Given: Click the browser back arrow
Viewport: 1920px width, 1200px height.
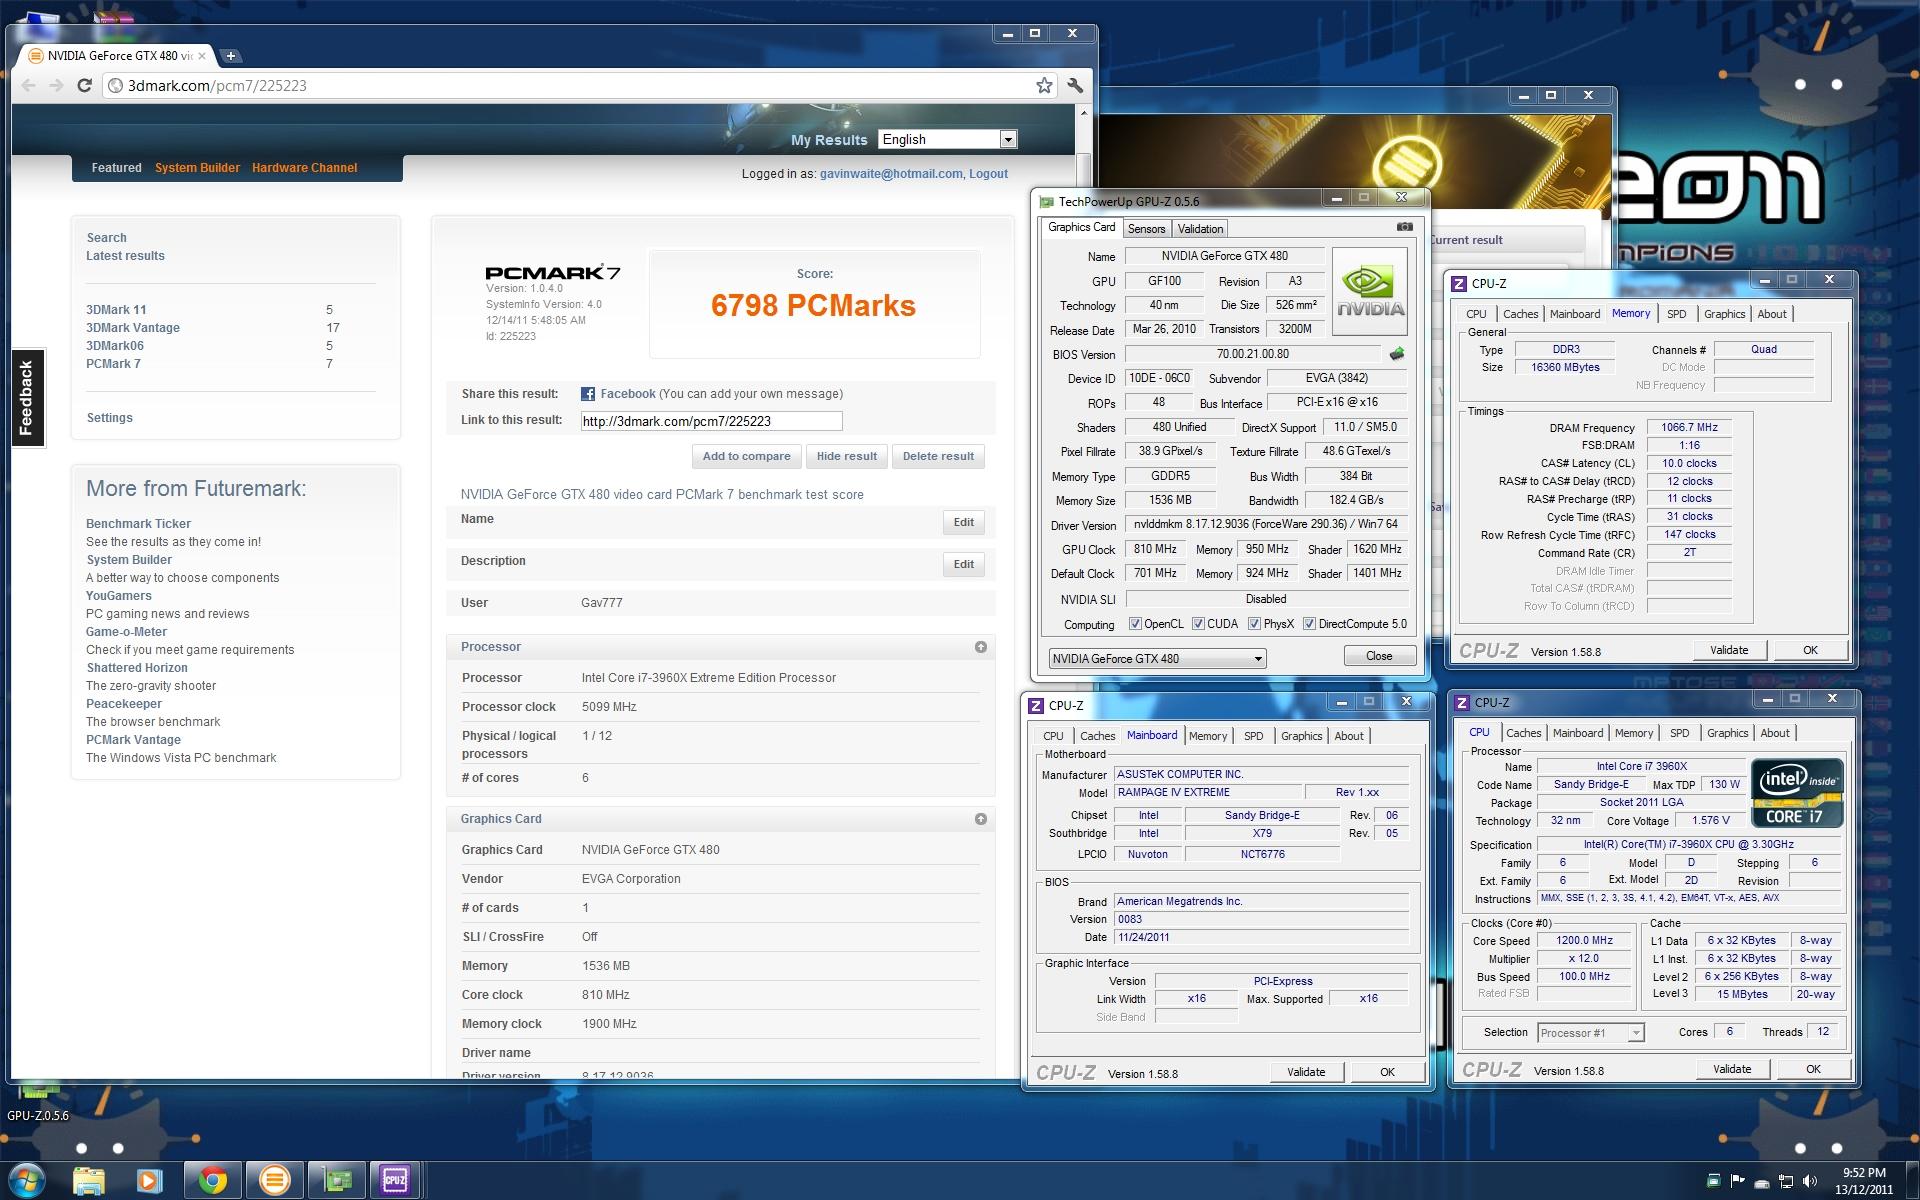Looking at the screenshot, I should [x=29, y=86].
